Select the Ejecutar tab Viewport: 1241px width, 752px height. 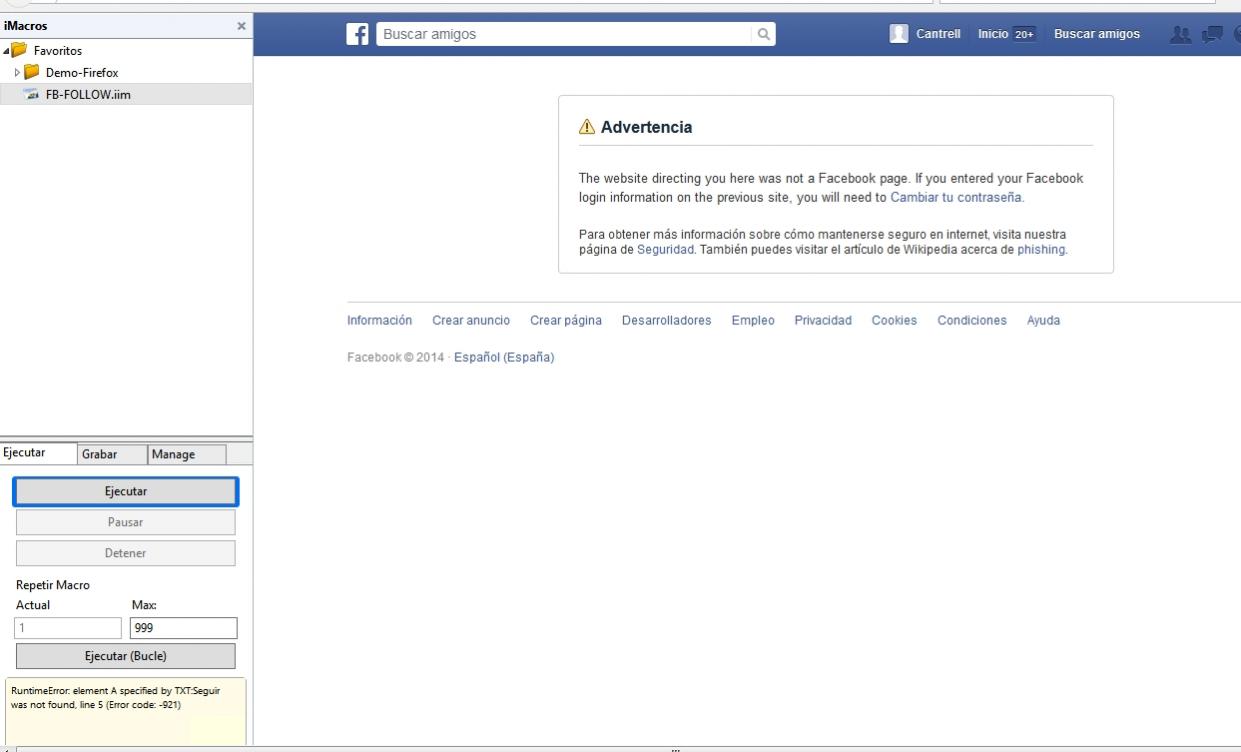[24, 452]
